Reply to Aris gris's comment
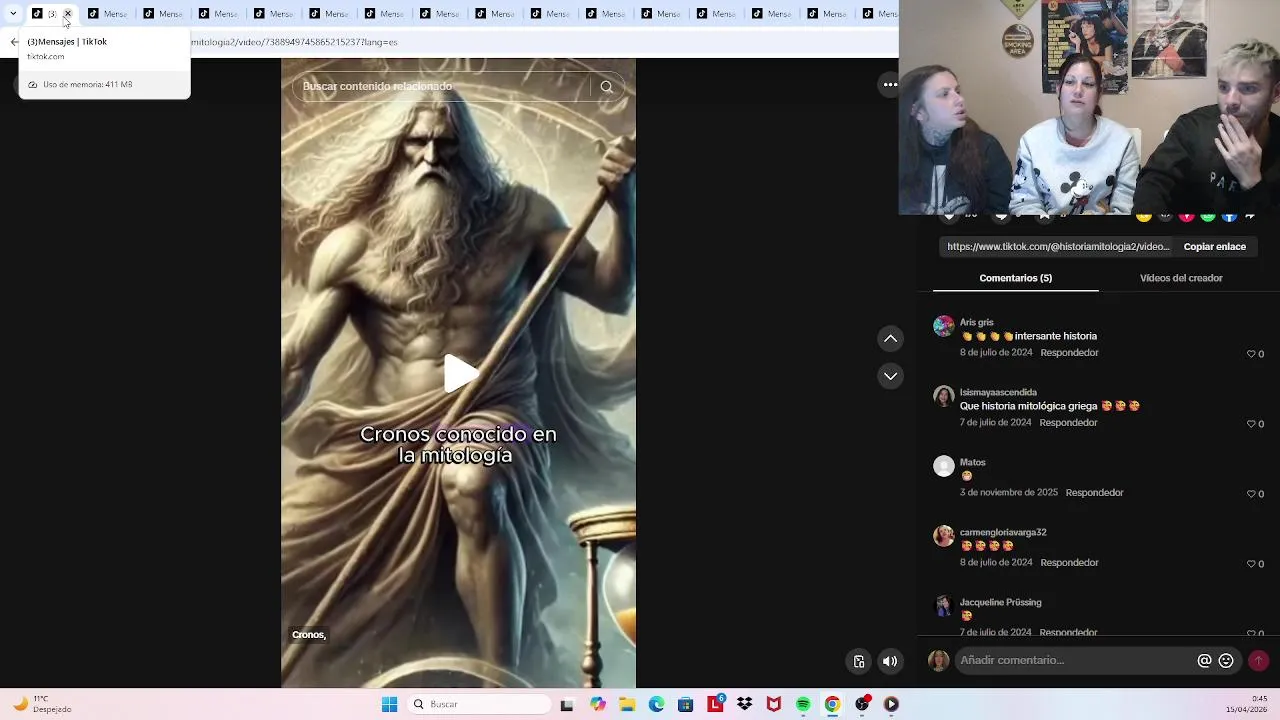 (x=1069, y=353)
